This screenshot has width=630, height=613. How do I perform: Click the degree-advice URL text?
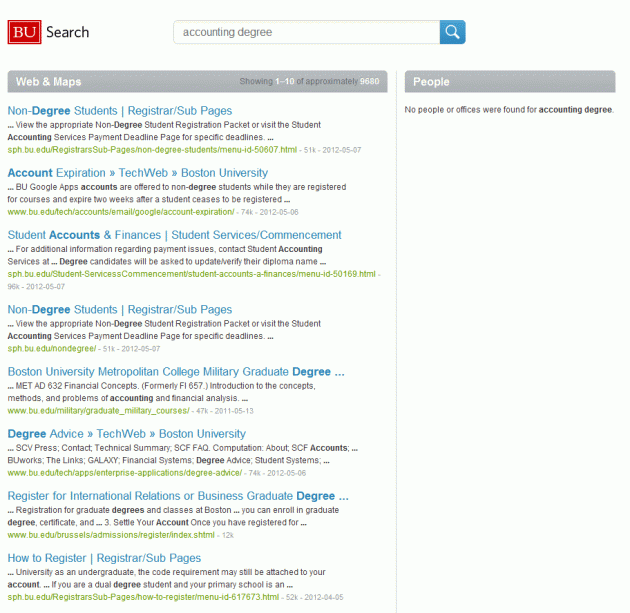tap(125, 473)
